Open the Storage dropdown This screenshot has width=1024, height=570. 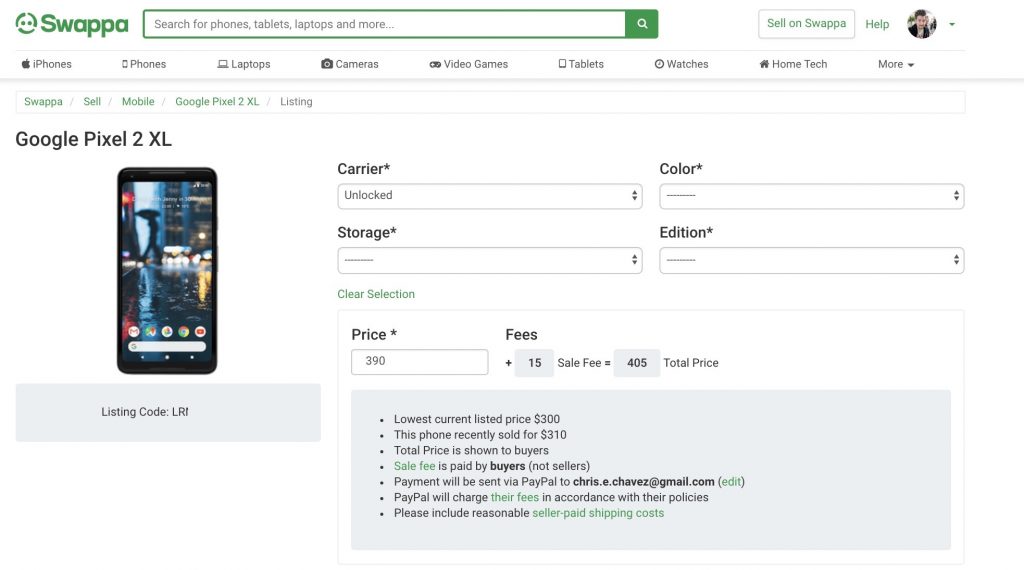490,260
